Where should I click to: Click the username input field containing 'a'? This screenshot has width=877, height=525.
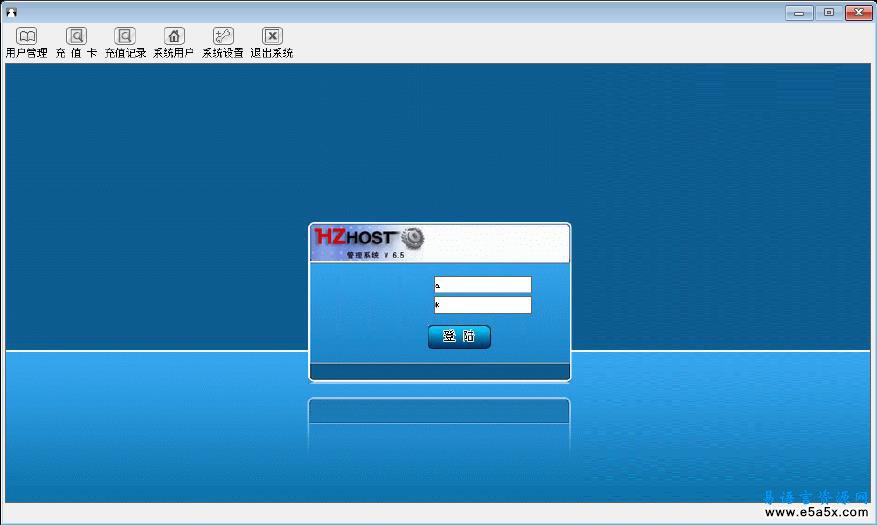click(483, 285)
